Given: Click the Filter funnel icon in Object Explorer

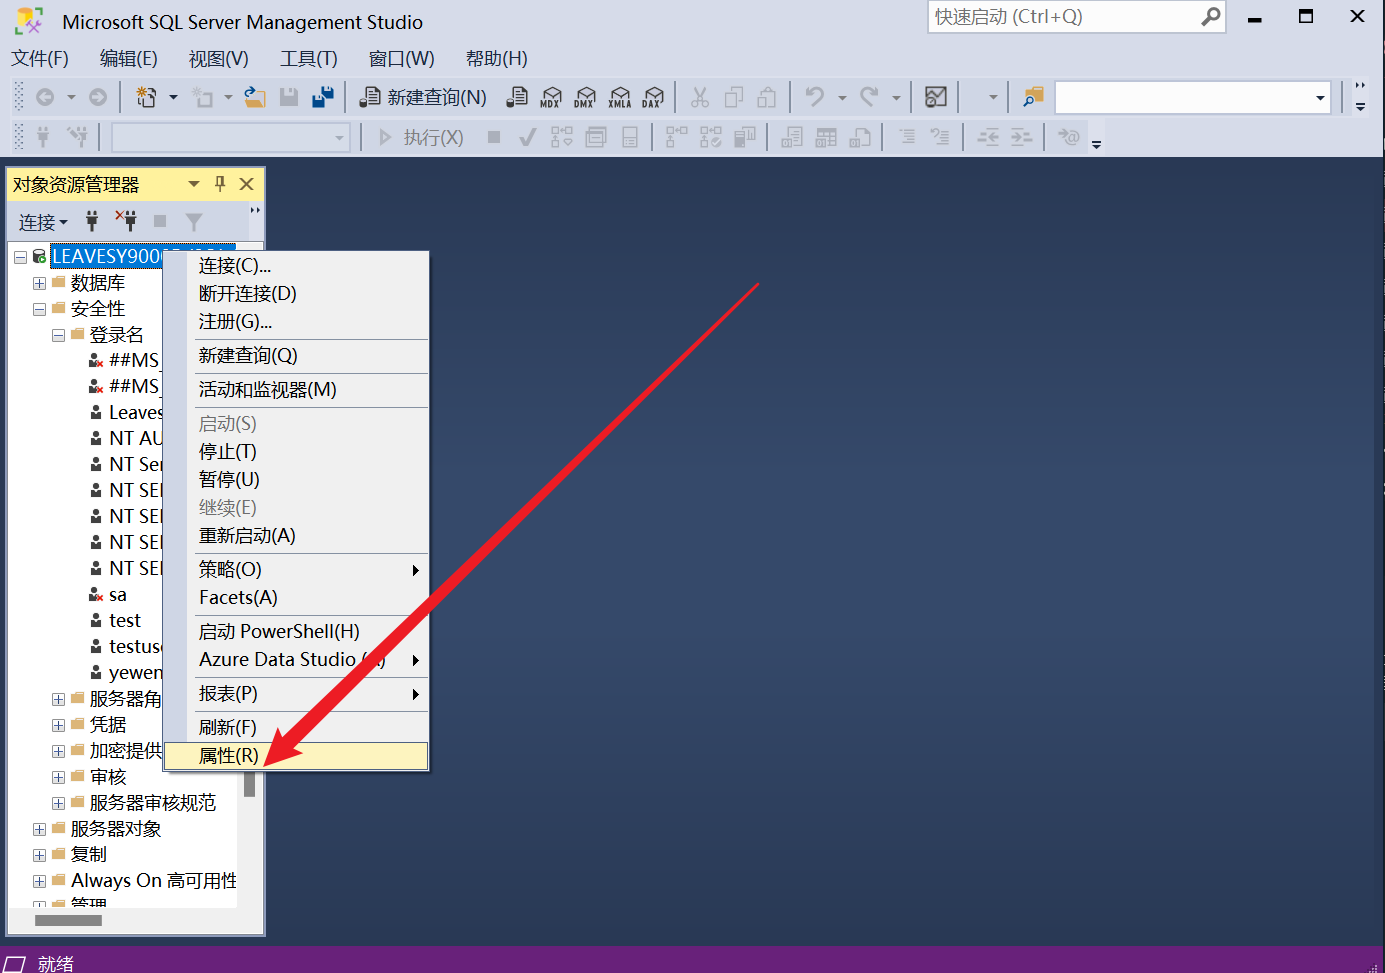Looking at the screenshot, I should [194, 221].
